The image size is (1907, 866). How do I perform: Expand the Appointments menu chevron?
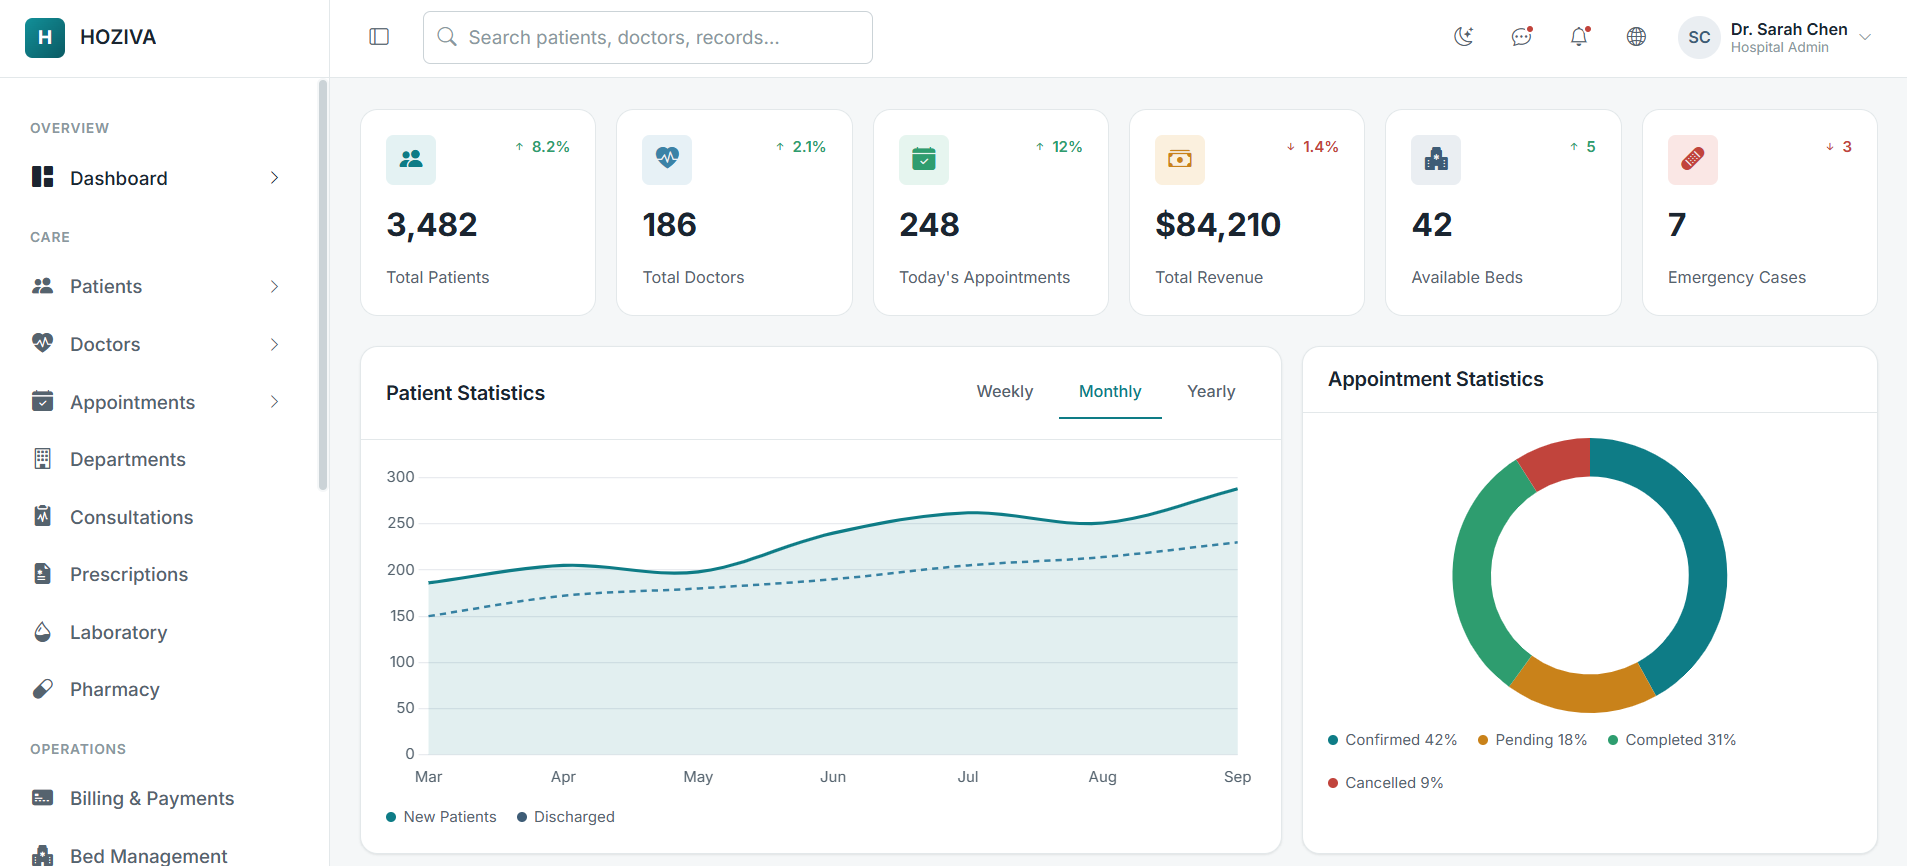tap(274, 402)
